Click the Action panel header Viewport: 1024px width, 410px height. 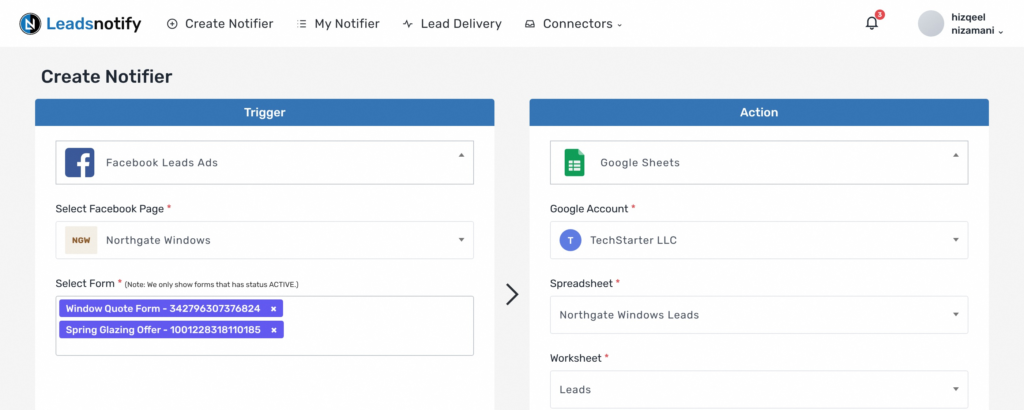coord(759,112)
